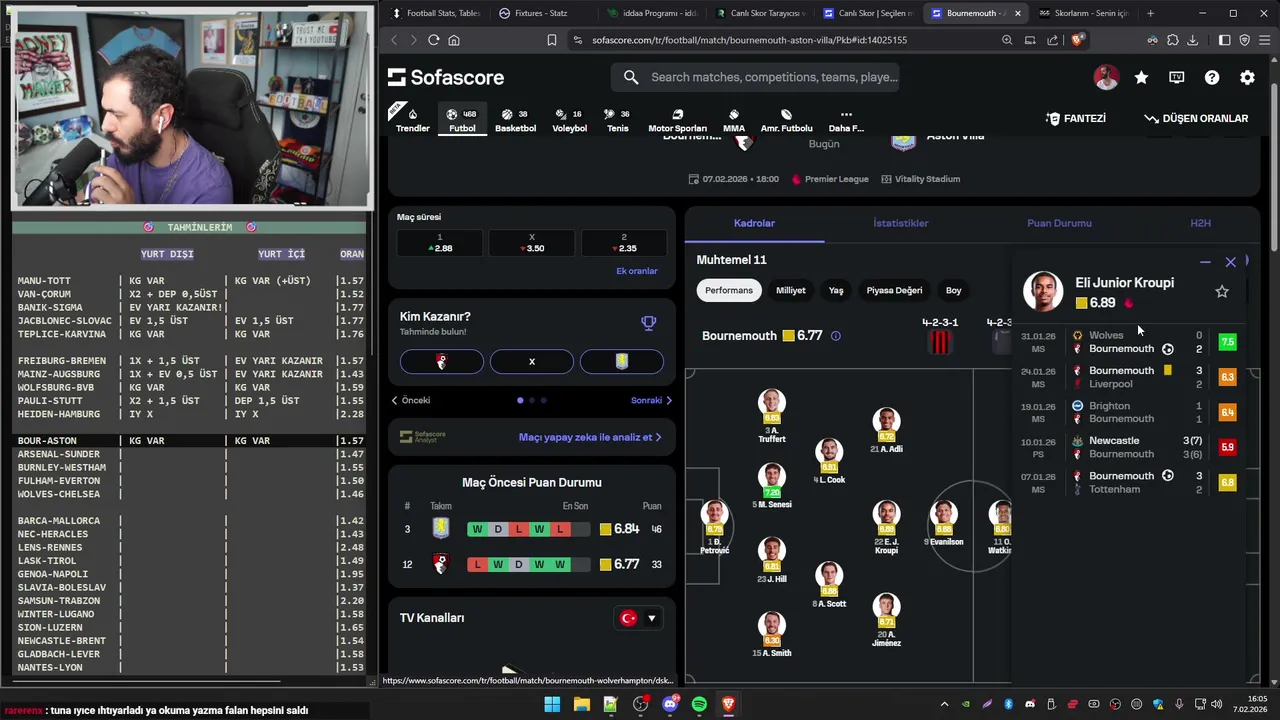
Task: Open the MMA sport category
Action: [x=734, y=120]
